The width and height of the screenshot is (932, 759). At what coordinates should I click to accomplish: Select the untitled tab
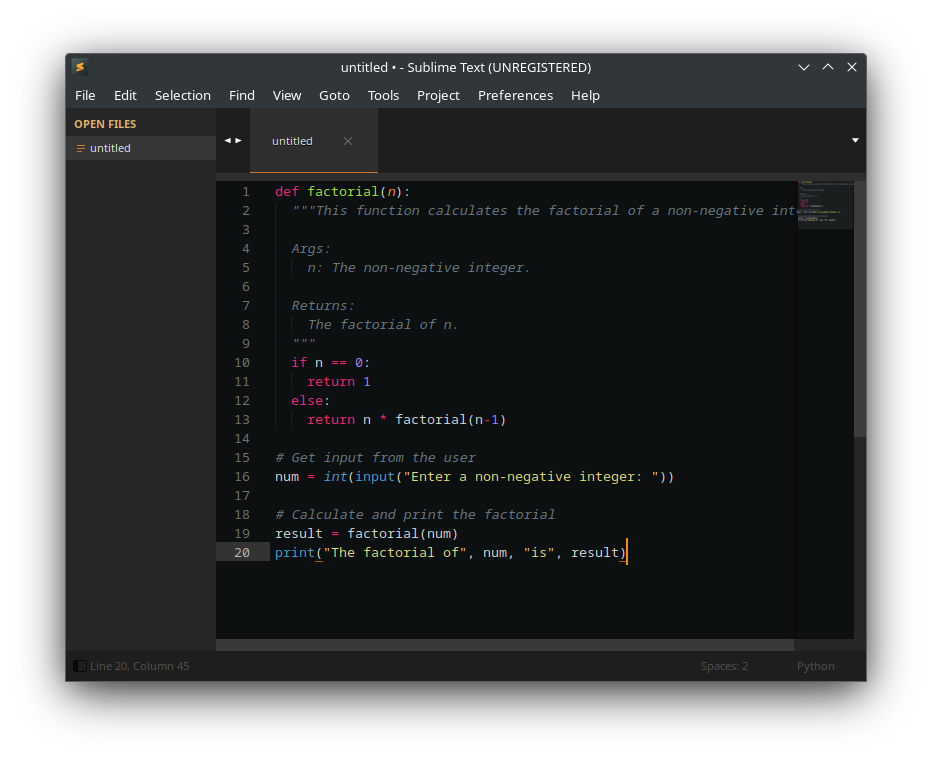[x=292, y=140]
